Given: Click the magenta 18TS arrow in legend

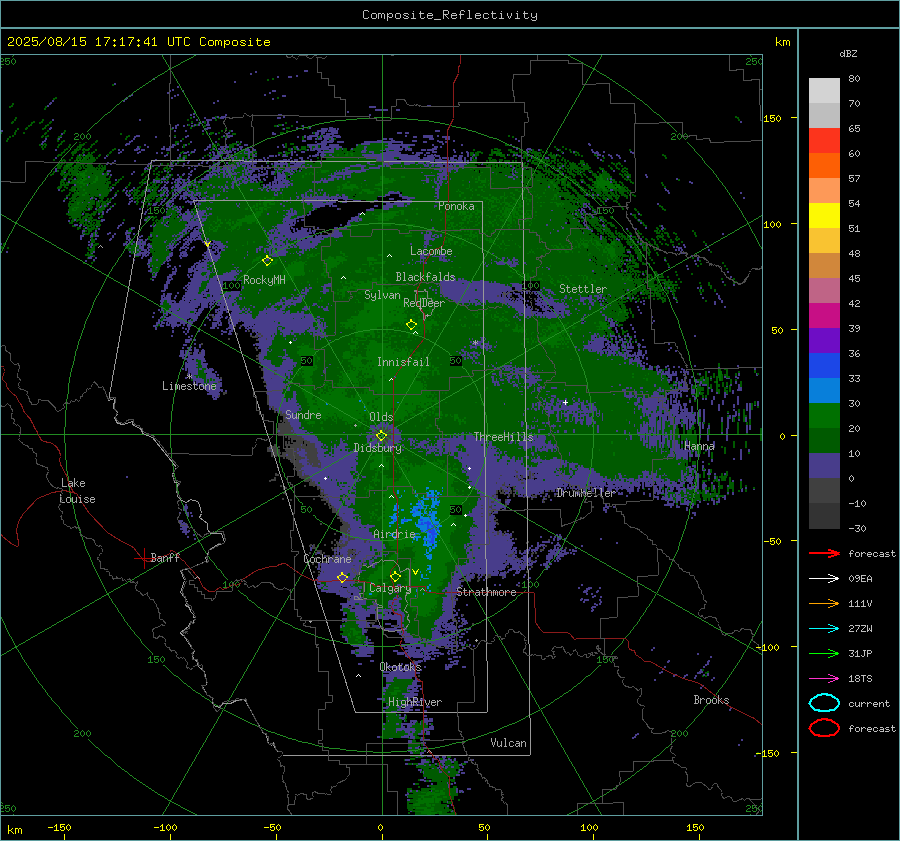Looking at the screenshot, I should click(824, 679).
